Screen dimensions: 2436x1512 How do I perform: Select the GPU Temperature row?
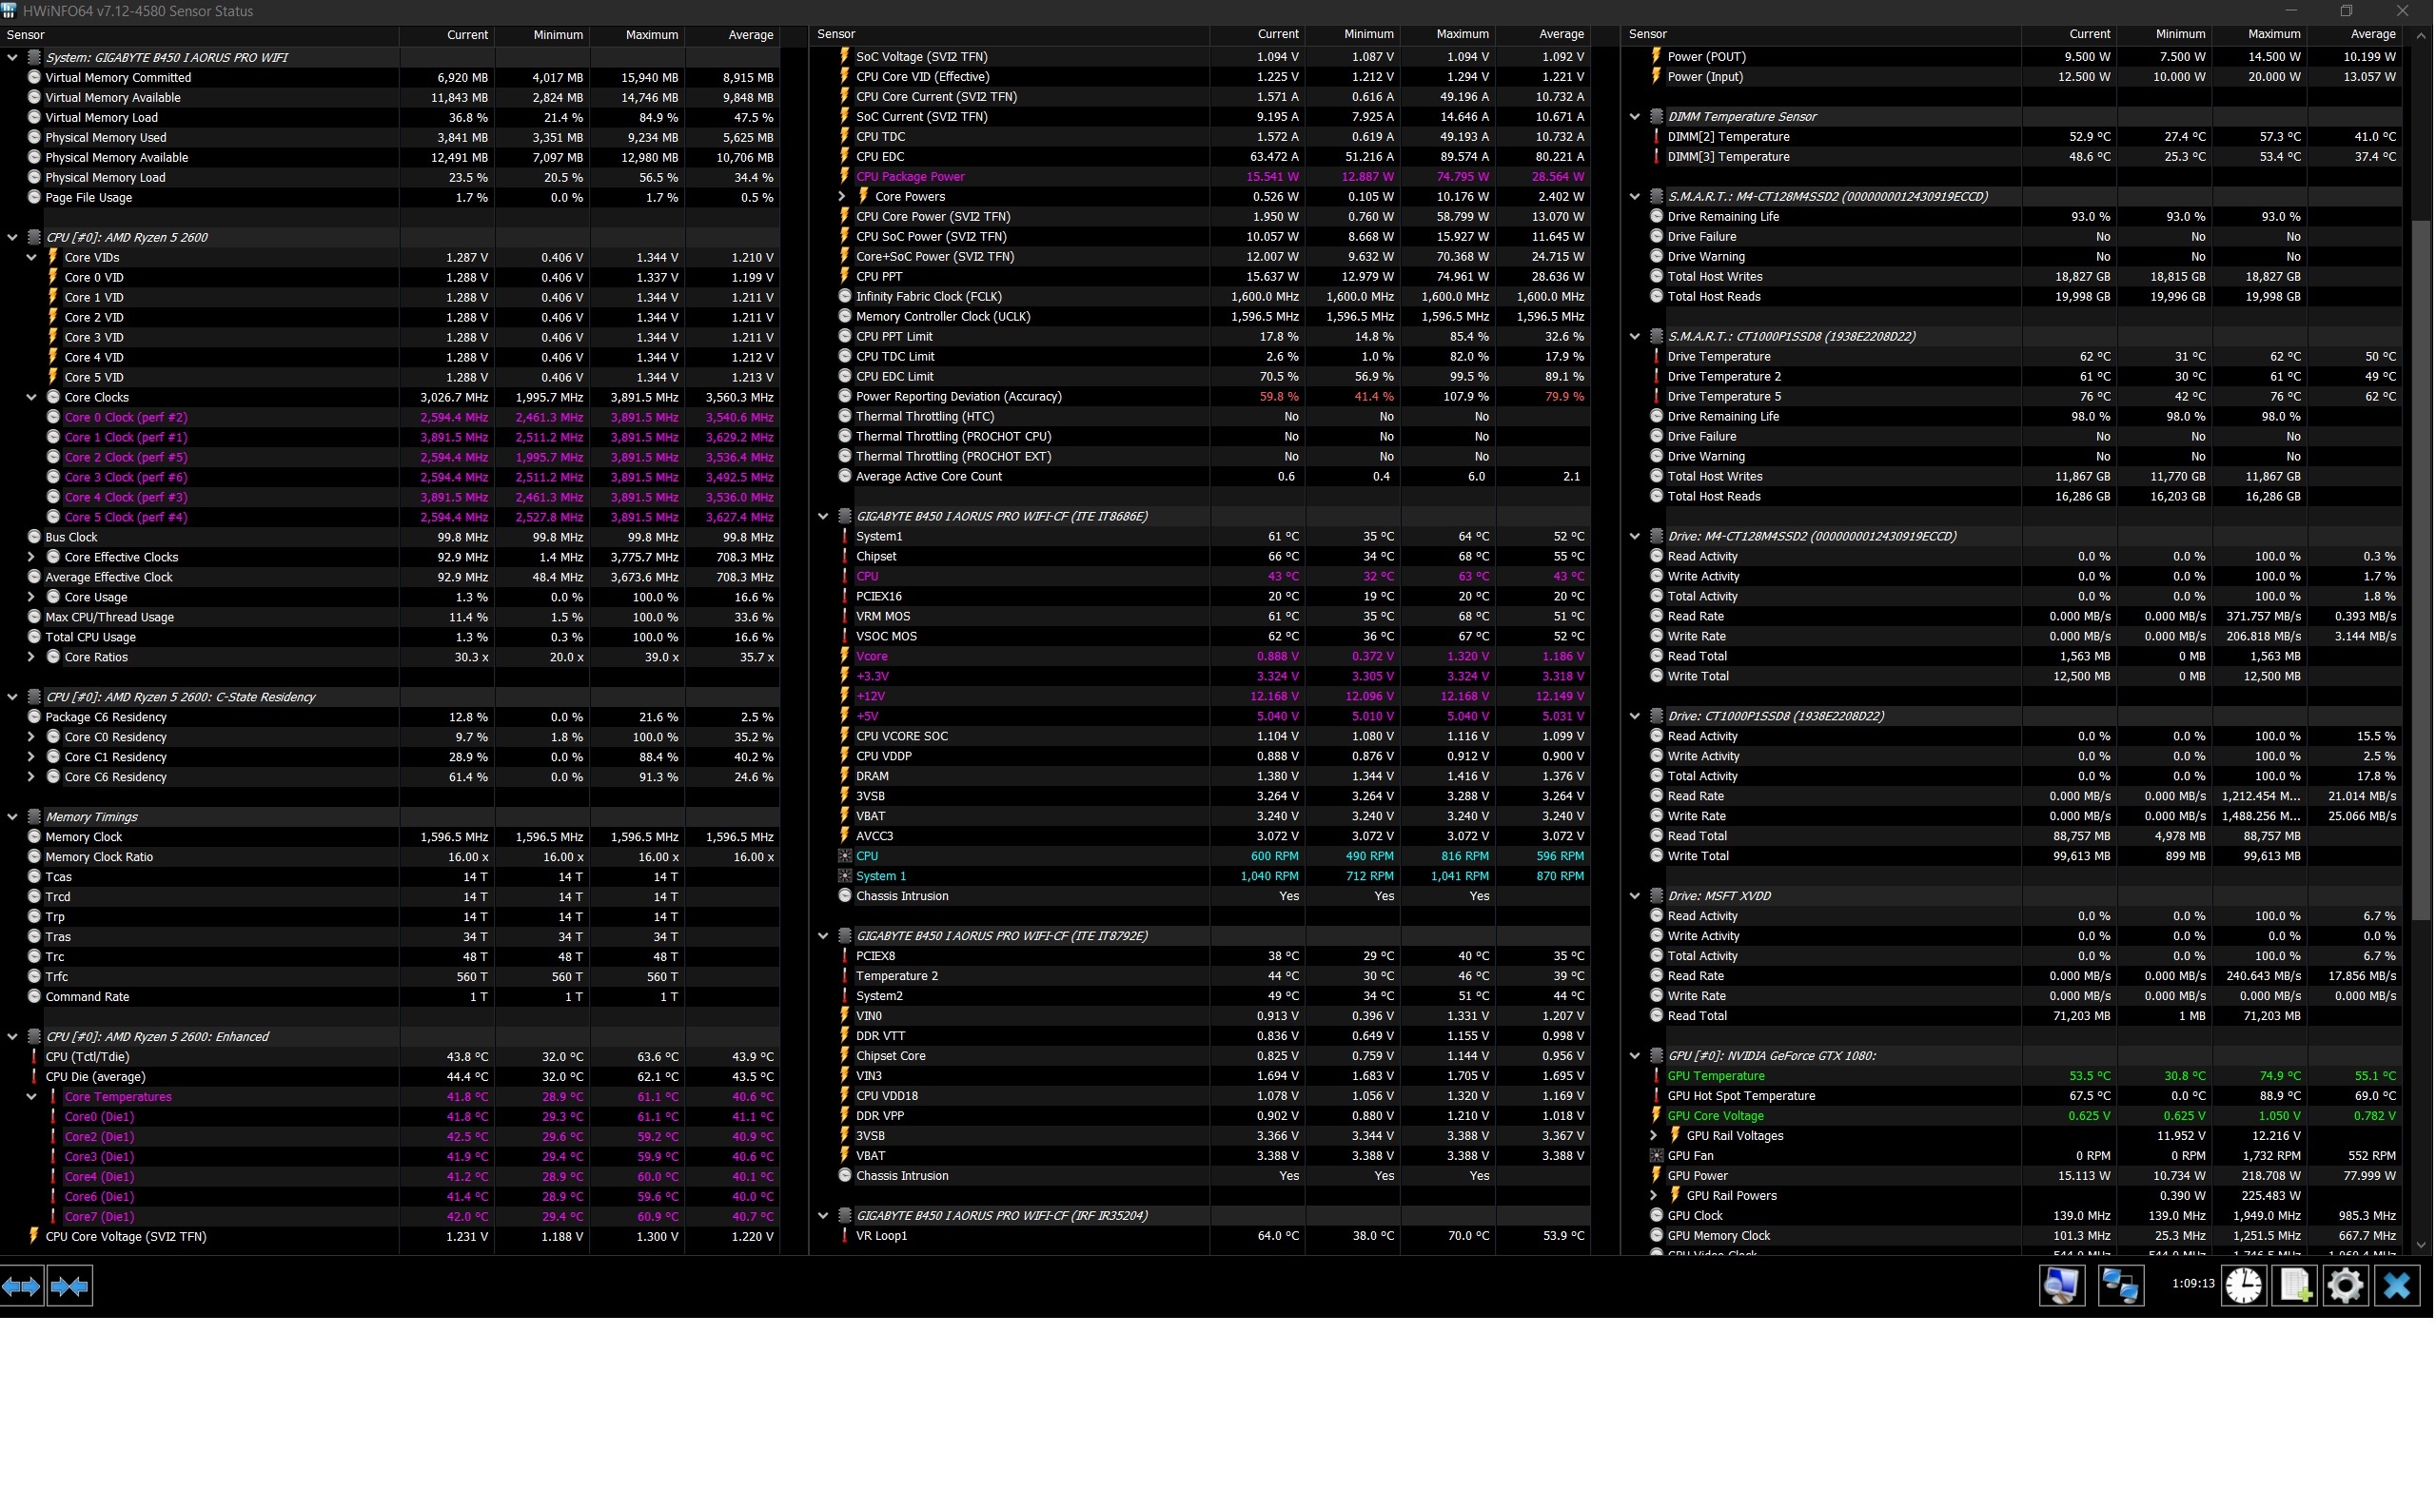1716,1076
